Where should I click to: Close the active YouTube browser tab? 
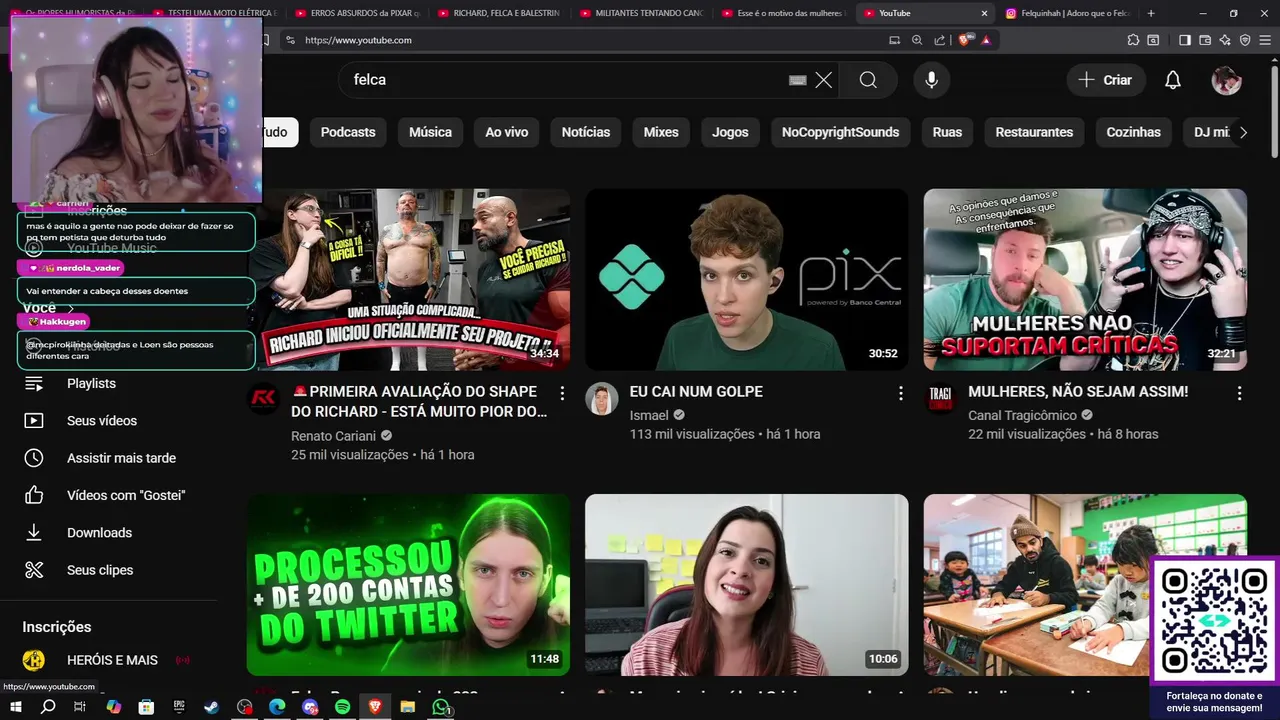pyautogui.click(x=984, y=13)
